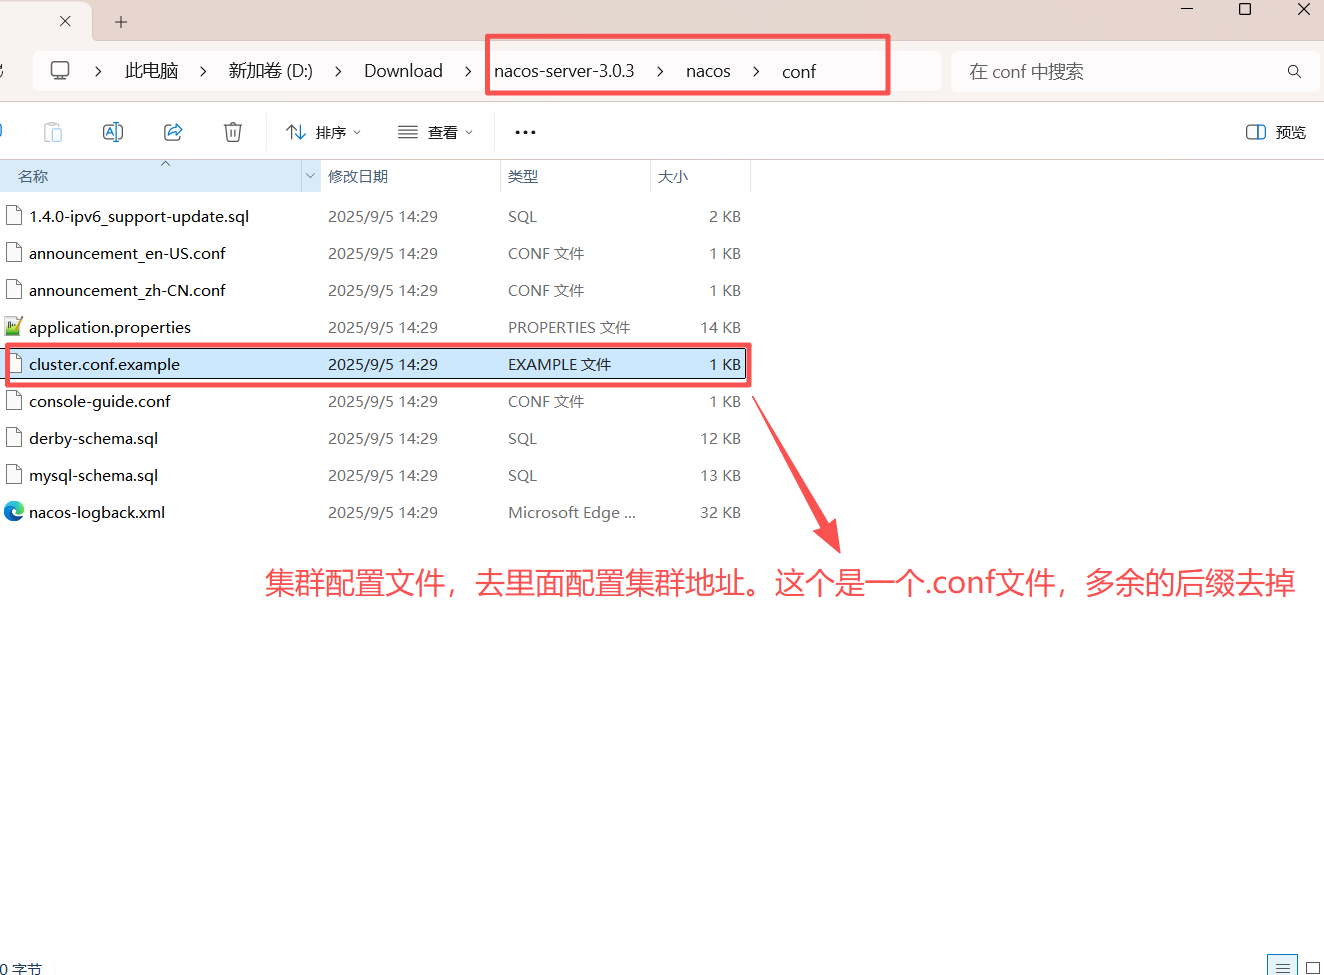1324x975 pixels.
Task: Select file 1.4.0-ipv6_support-update.sql
Action: coord(139,216)
